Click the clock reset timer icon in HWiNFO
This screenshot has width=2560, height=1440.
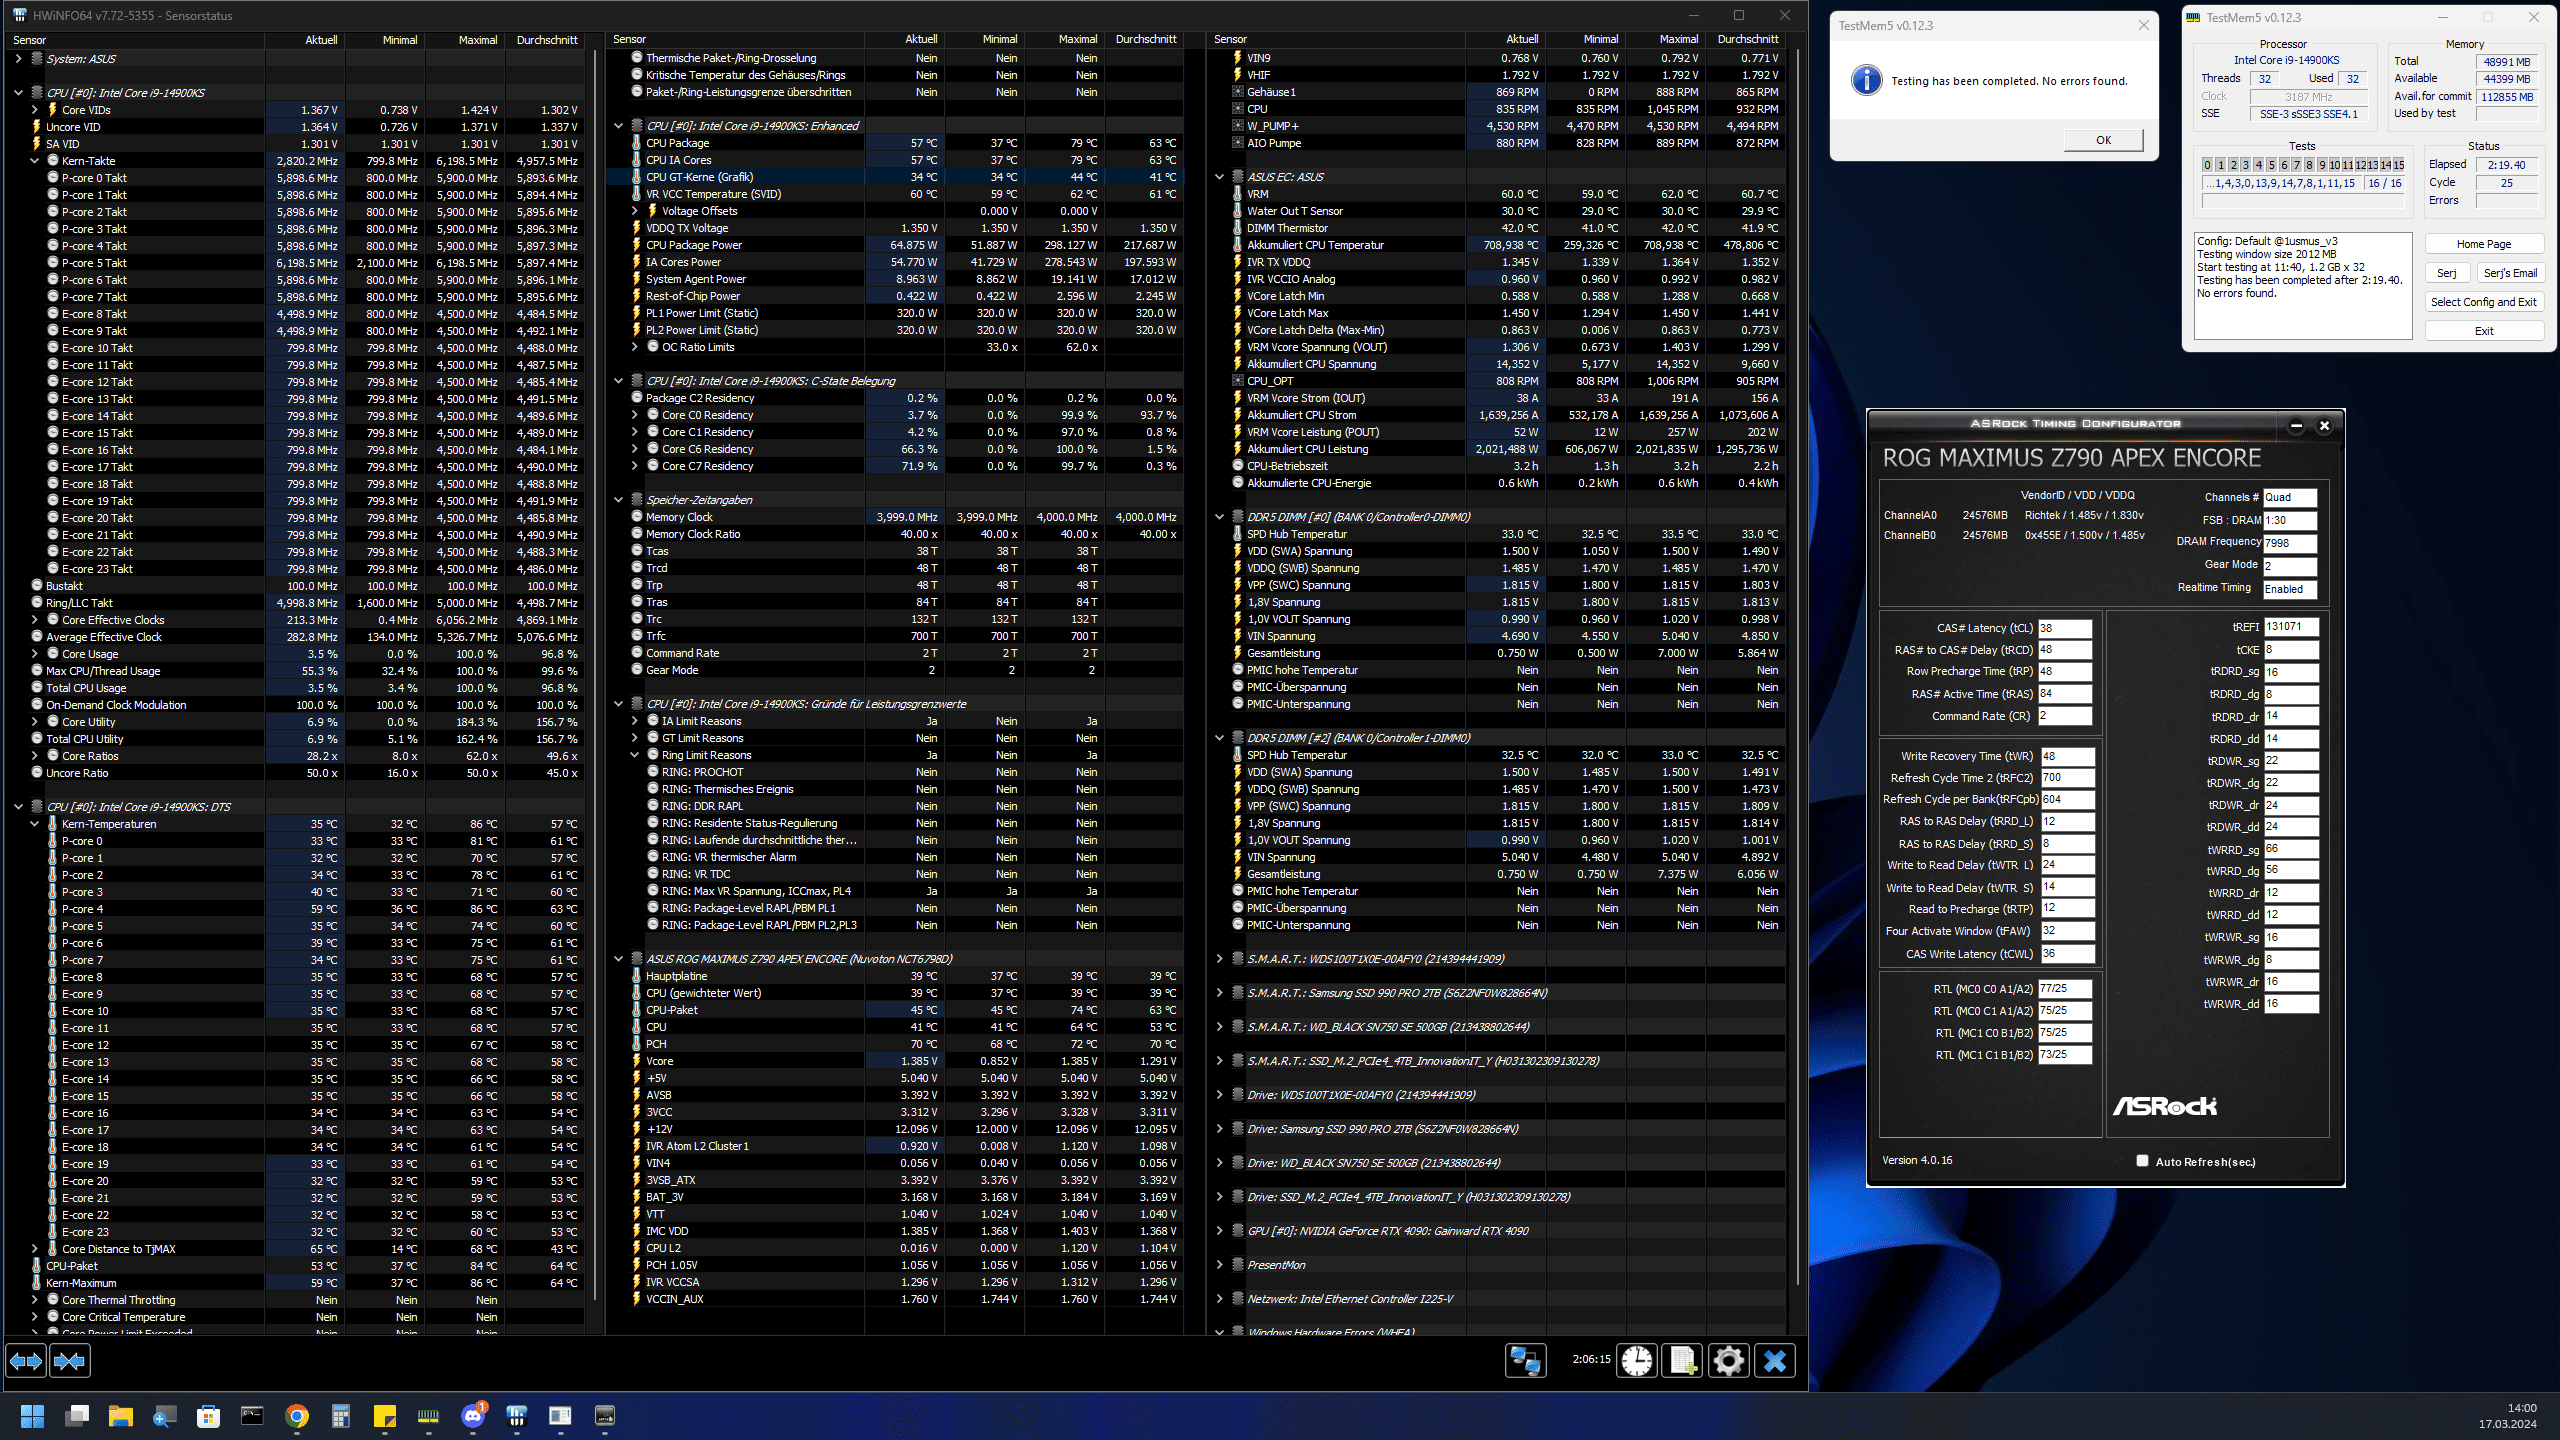[x=1637, y=1360]
